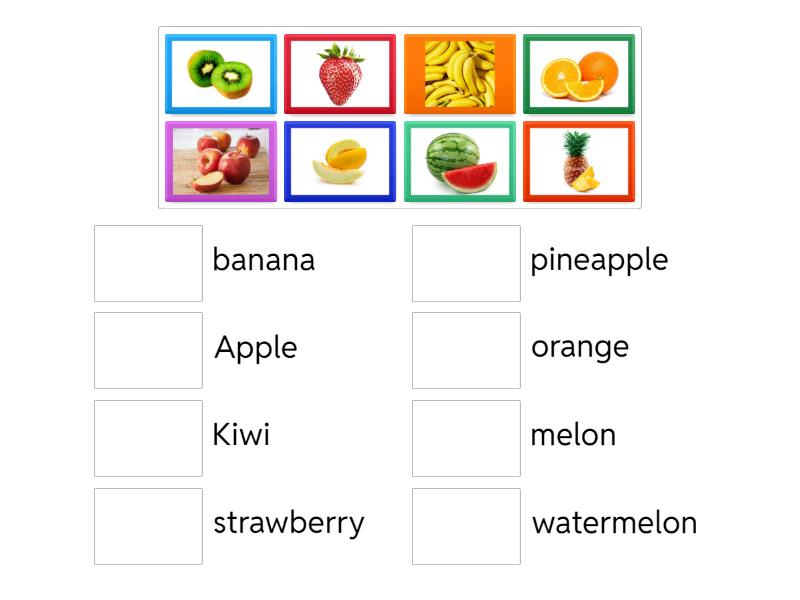Image resolution: width=800 pixels, height=600 pixels.
Task: Click the empty answer box beside watermelon
Action: click(465, 522)
